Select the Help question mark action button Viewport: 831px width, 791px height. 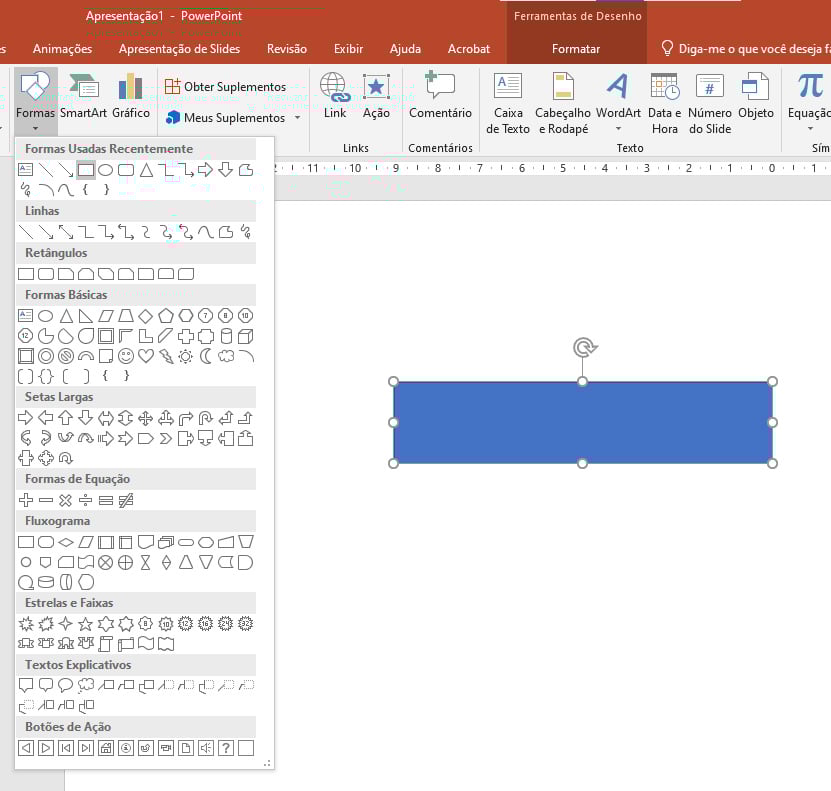226,748
